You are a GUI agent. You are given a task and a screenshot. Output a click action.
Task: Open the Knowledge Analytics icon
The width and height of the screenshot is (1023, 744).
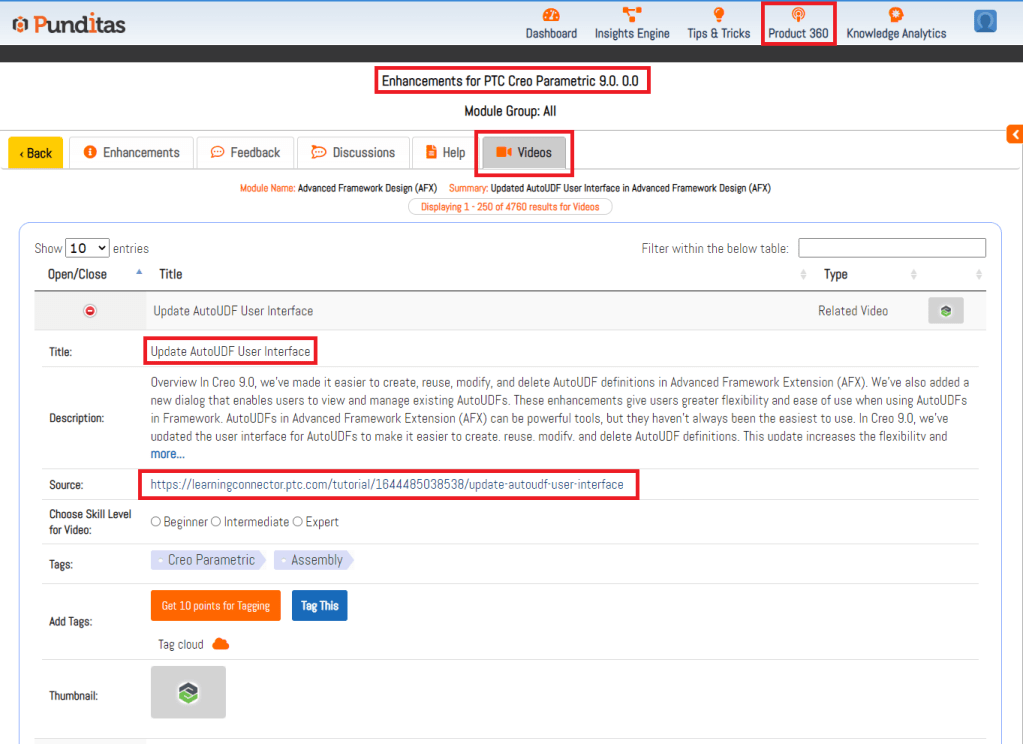click(x=895, y=15)
